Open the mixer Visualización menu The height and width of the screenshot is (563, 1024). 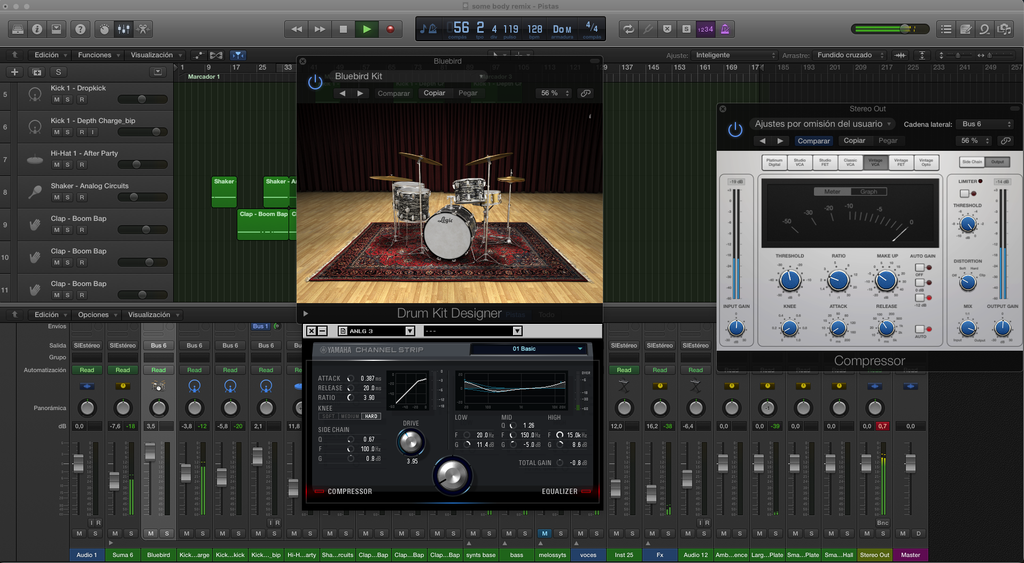pyautogui.click(x=153, y=314)
